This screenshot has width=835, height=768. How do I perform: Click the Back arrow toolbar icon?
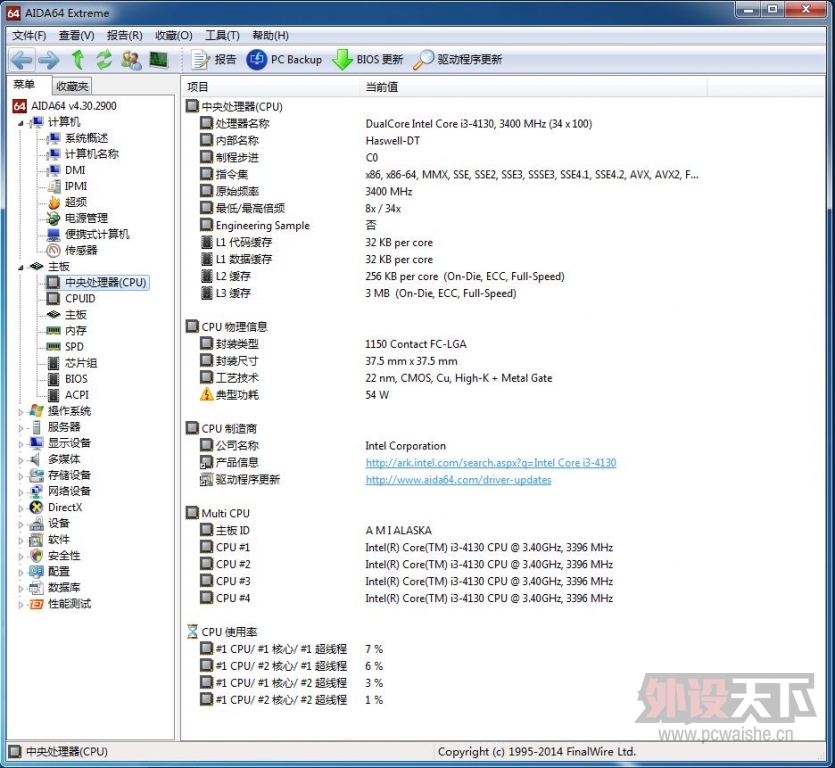coord(22,60)
